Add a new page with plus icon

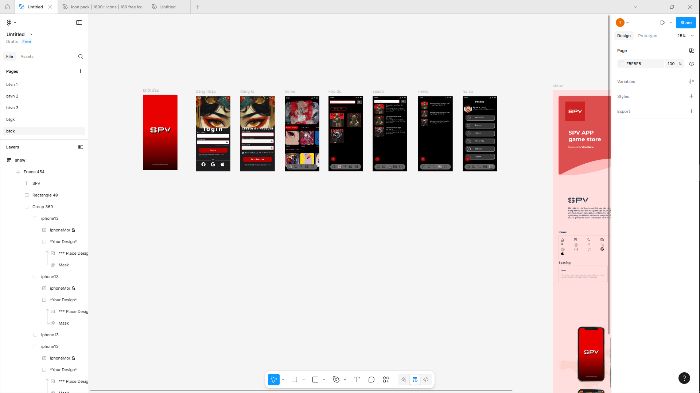80,71
